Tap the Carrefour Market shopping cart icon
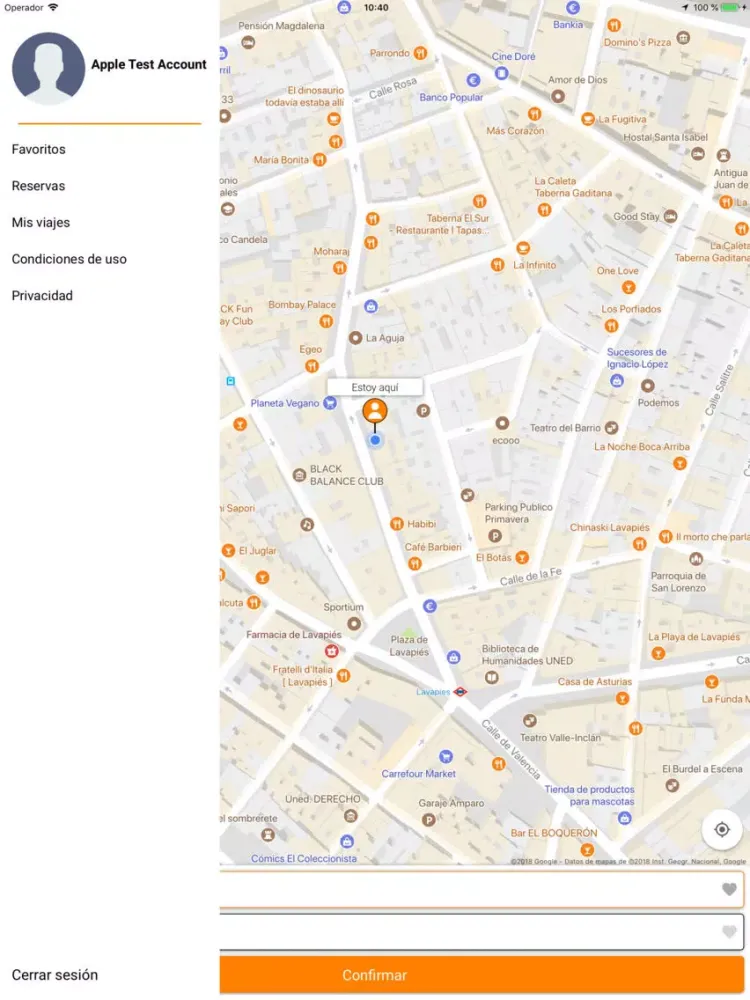The height and width of the screenshot is (1000, 750). (446, 756)
